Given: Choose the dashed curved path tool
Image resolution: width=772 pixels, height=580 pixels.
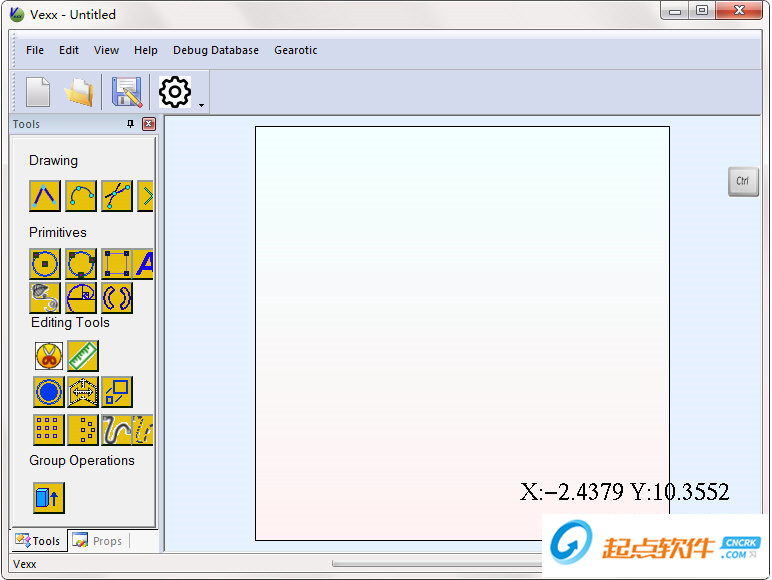Looking at the screenshot, I should 143,430.
